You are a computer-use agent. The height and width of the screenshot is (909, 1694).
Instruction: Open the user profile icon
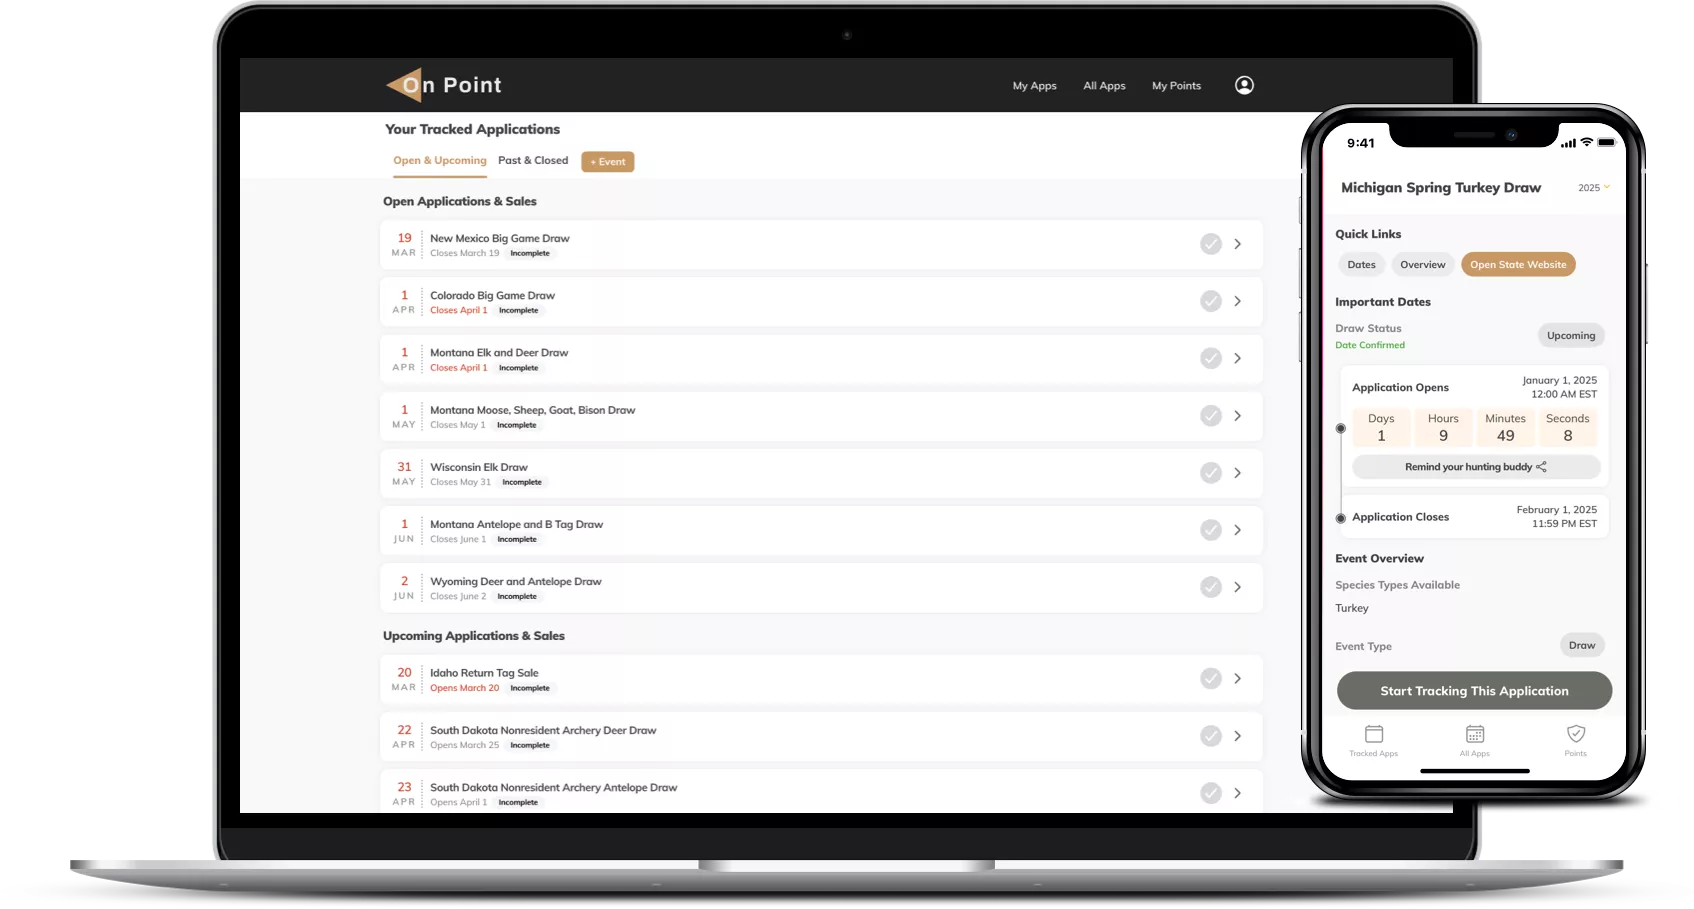coord(1244,85)
